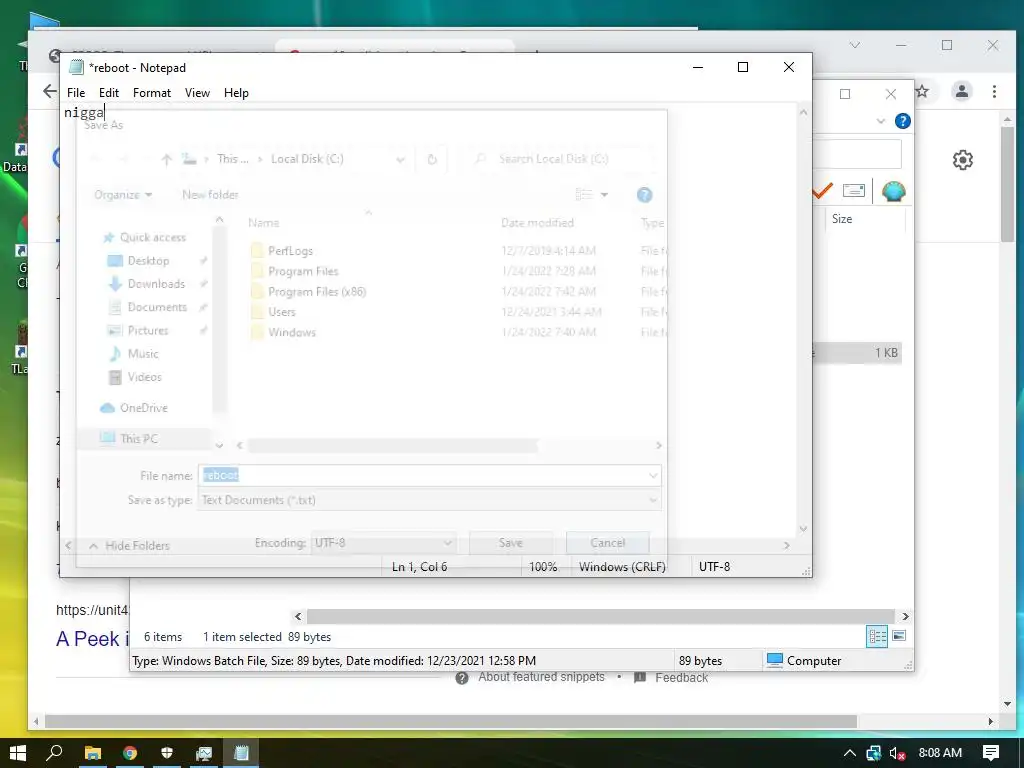Click the Feedback link in Chrome page
The height and width of the screenshot is (768, 1024).
(x=681, y=678)
